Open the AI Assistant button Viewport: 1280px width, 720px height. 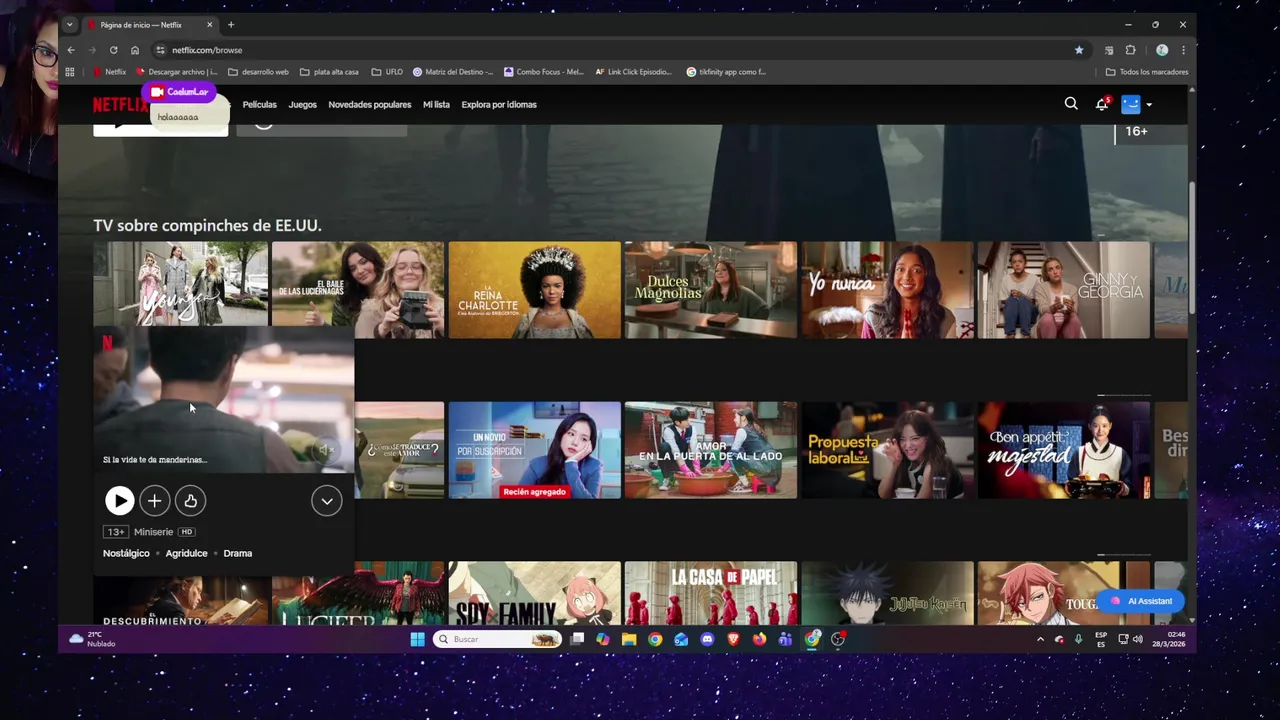(x=1141, y=601)
